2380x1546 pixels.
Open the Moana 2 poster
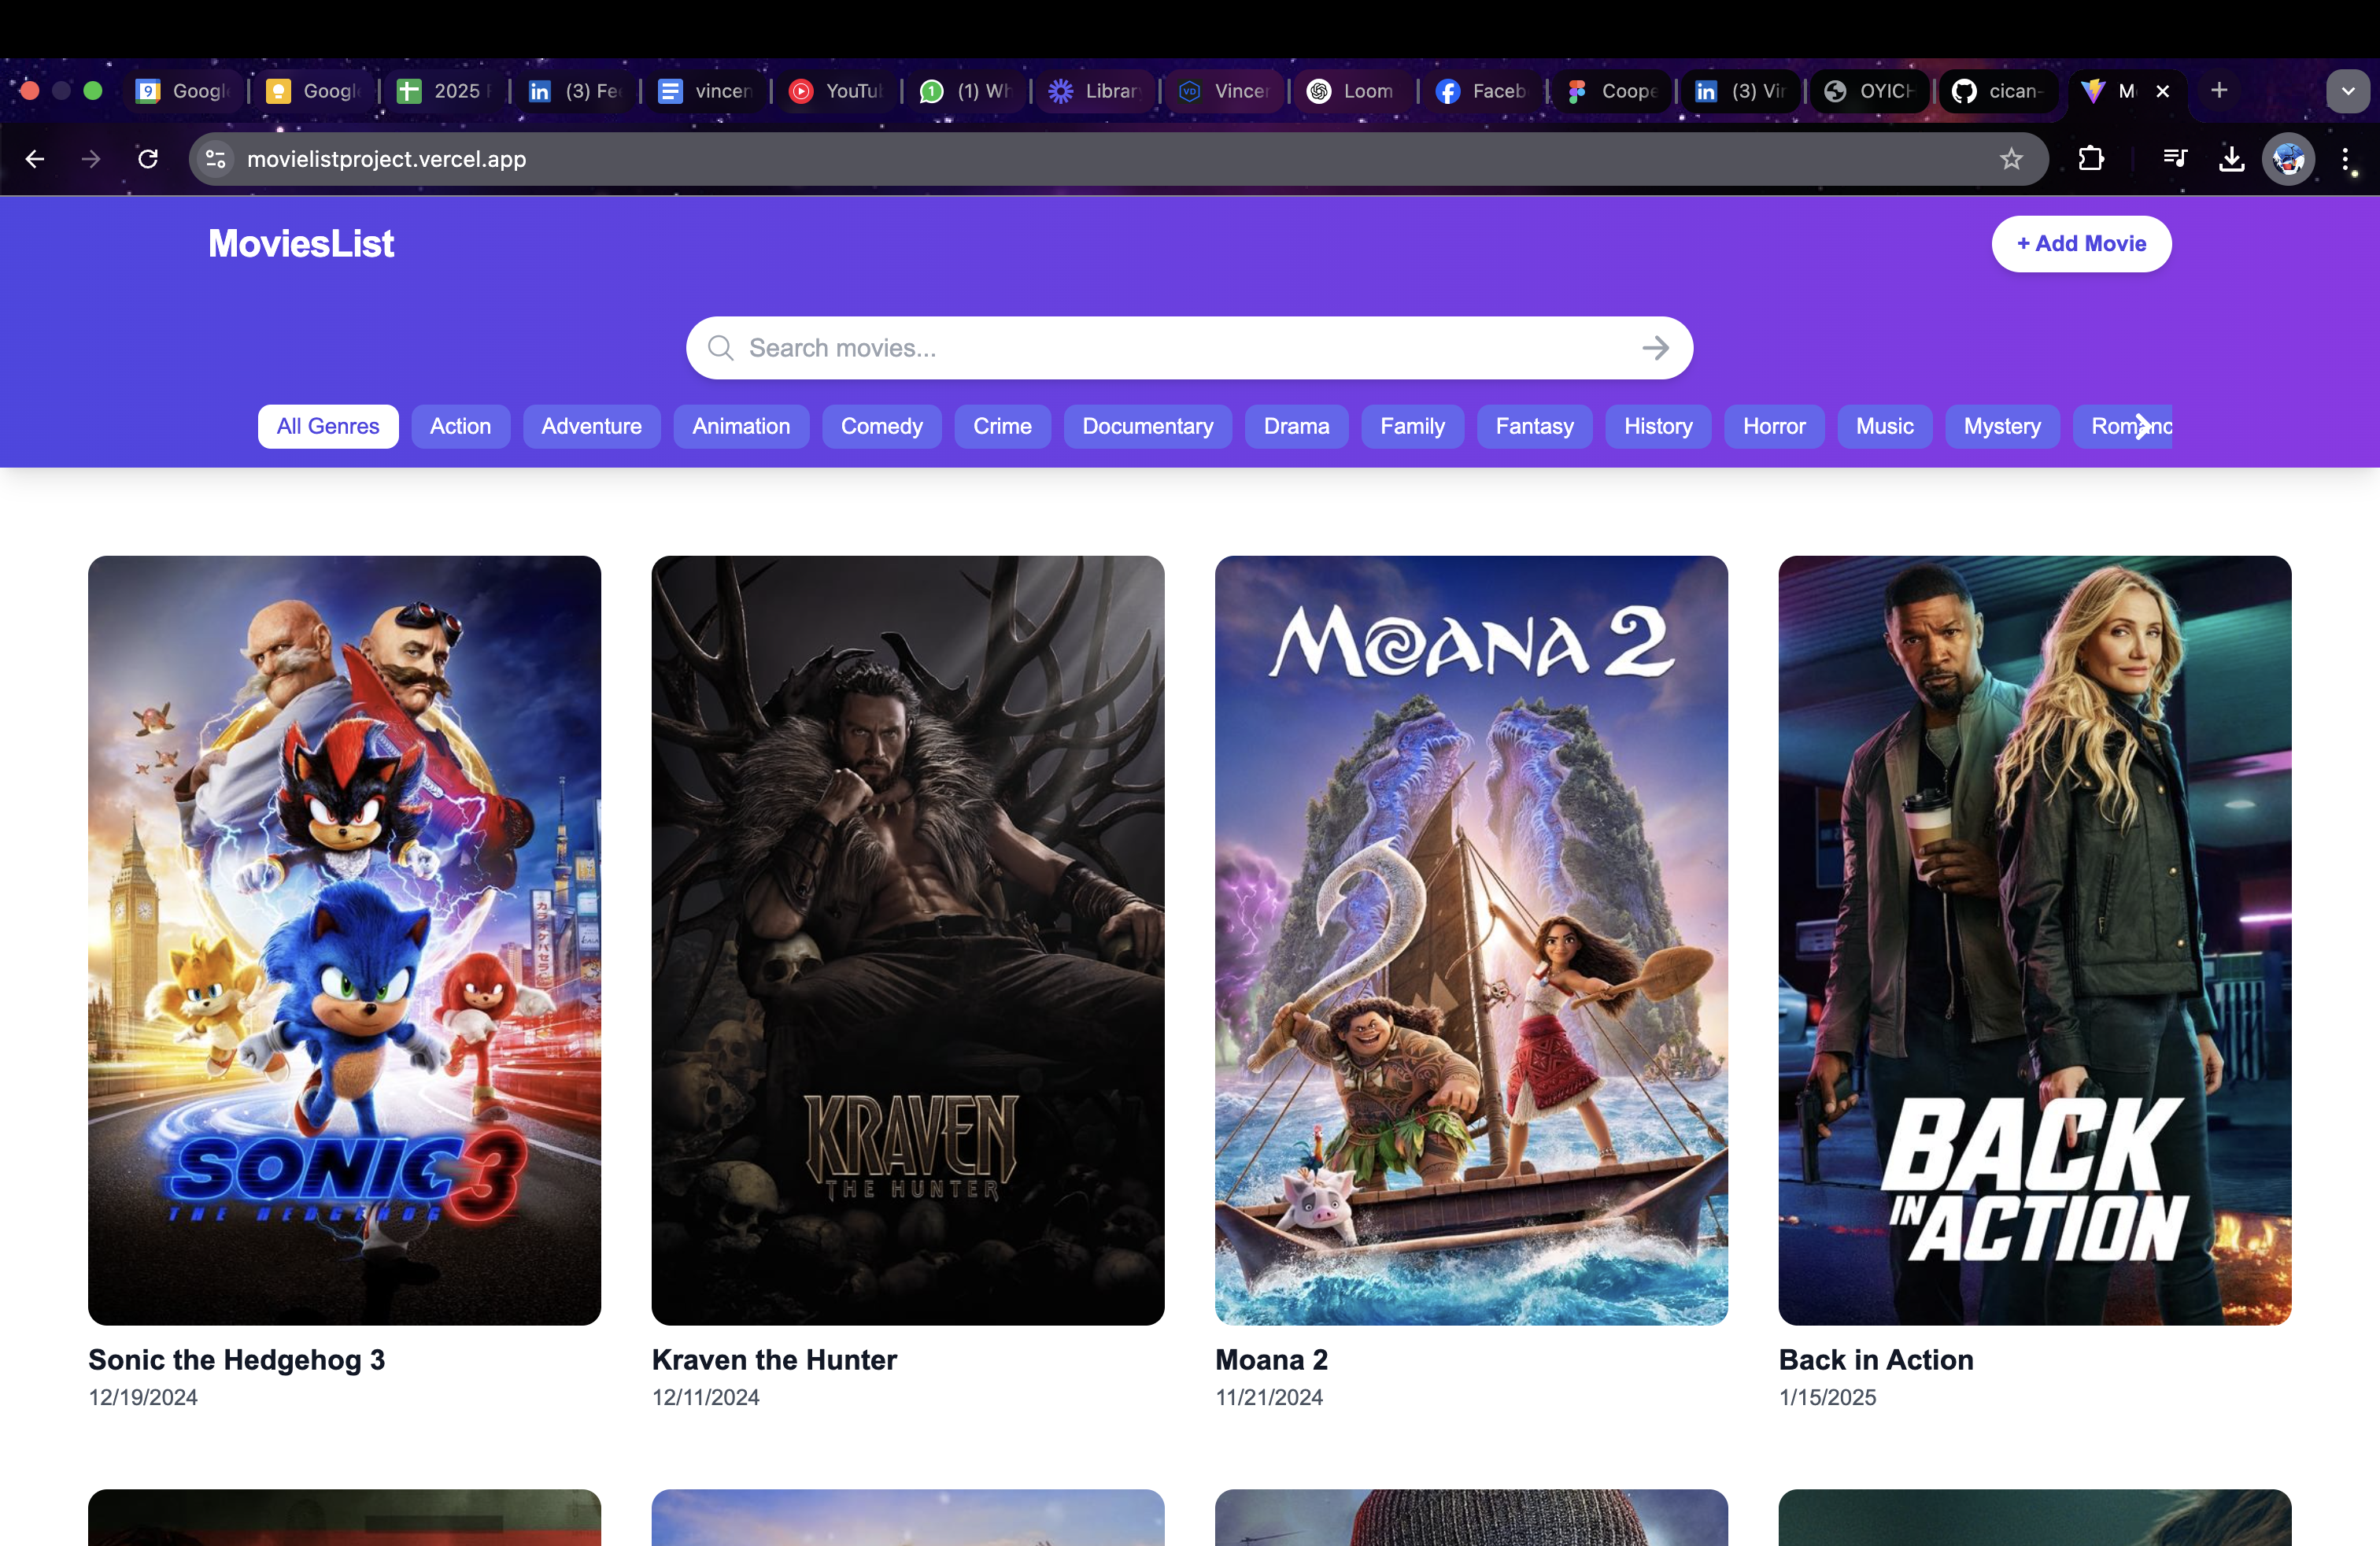click(x=1471, y=940)
